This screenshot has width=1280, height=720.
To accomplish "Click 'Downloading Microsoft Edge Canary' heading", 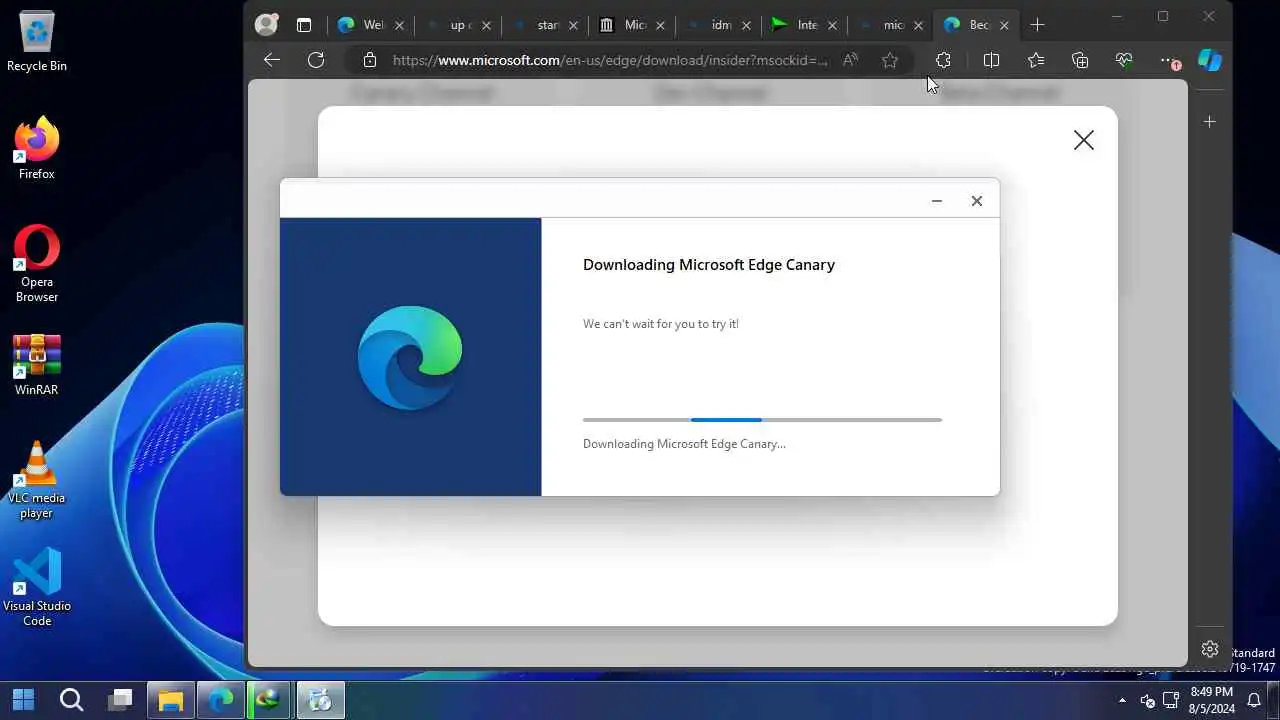I will [709, 265].
